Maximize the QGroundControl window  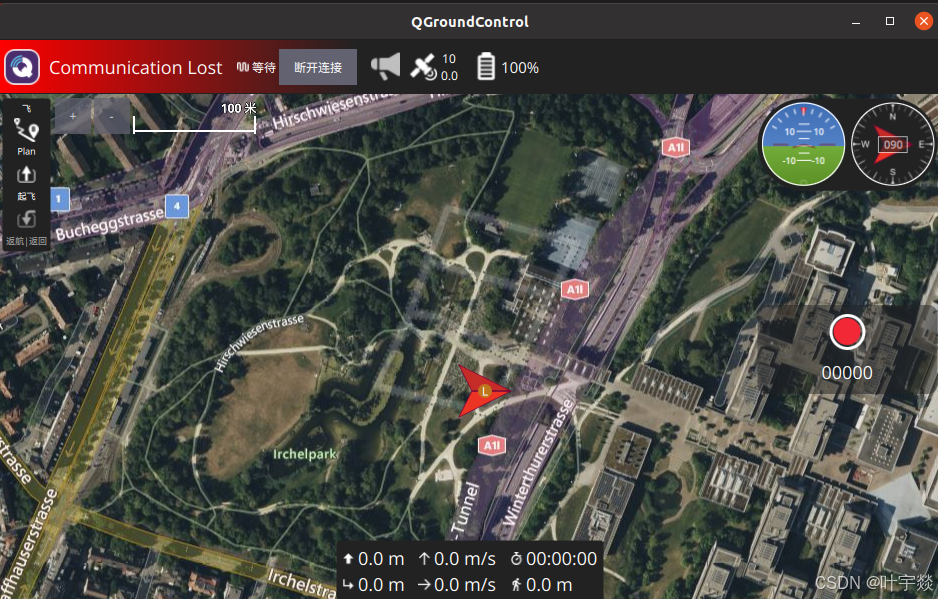(890, 22)
